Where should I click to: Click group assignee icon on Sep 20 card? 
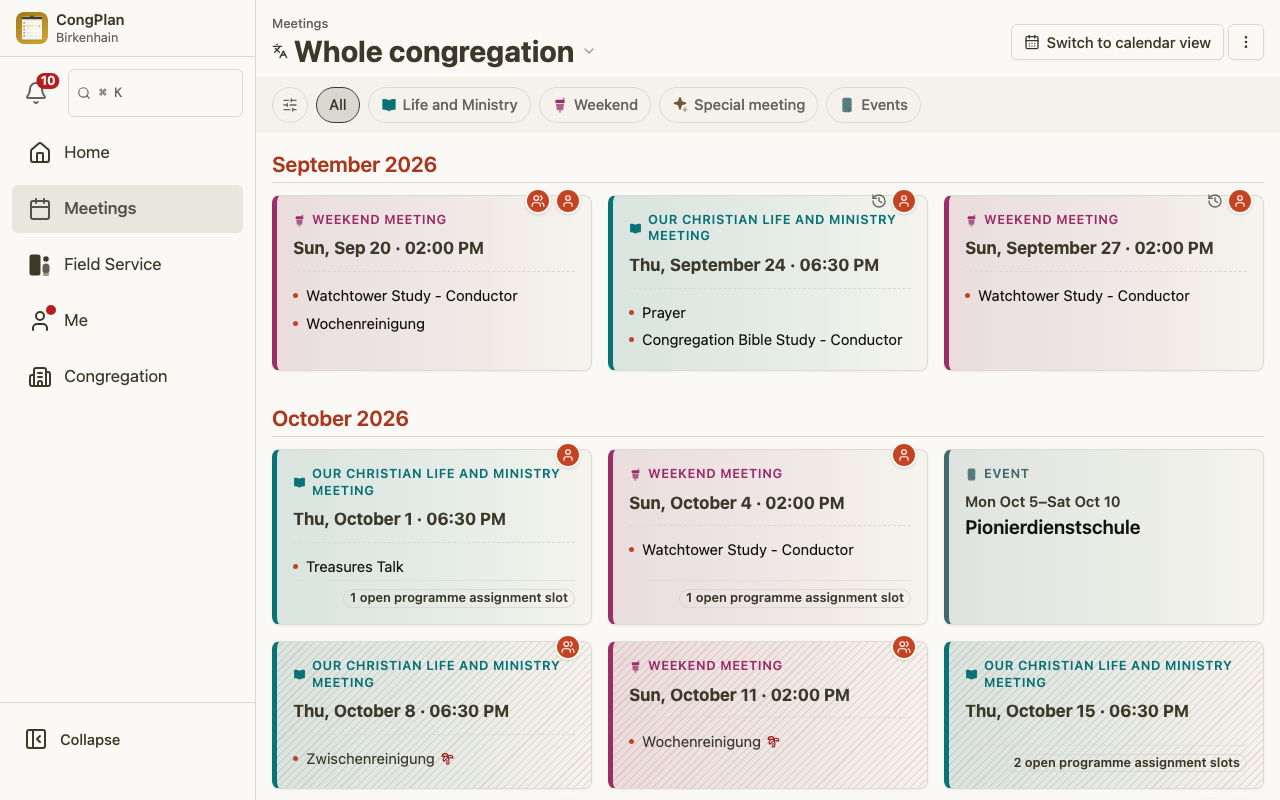click(x=539, y=201)
